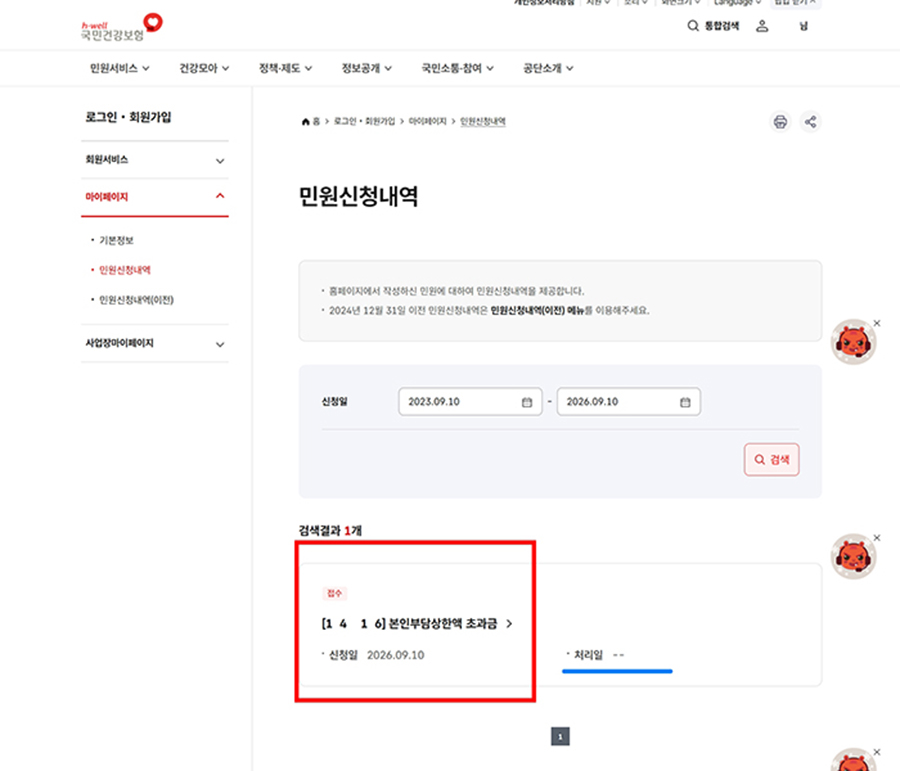Click the 로그인·회원가입 sidebar heading

(128, 117)
